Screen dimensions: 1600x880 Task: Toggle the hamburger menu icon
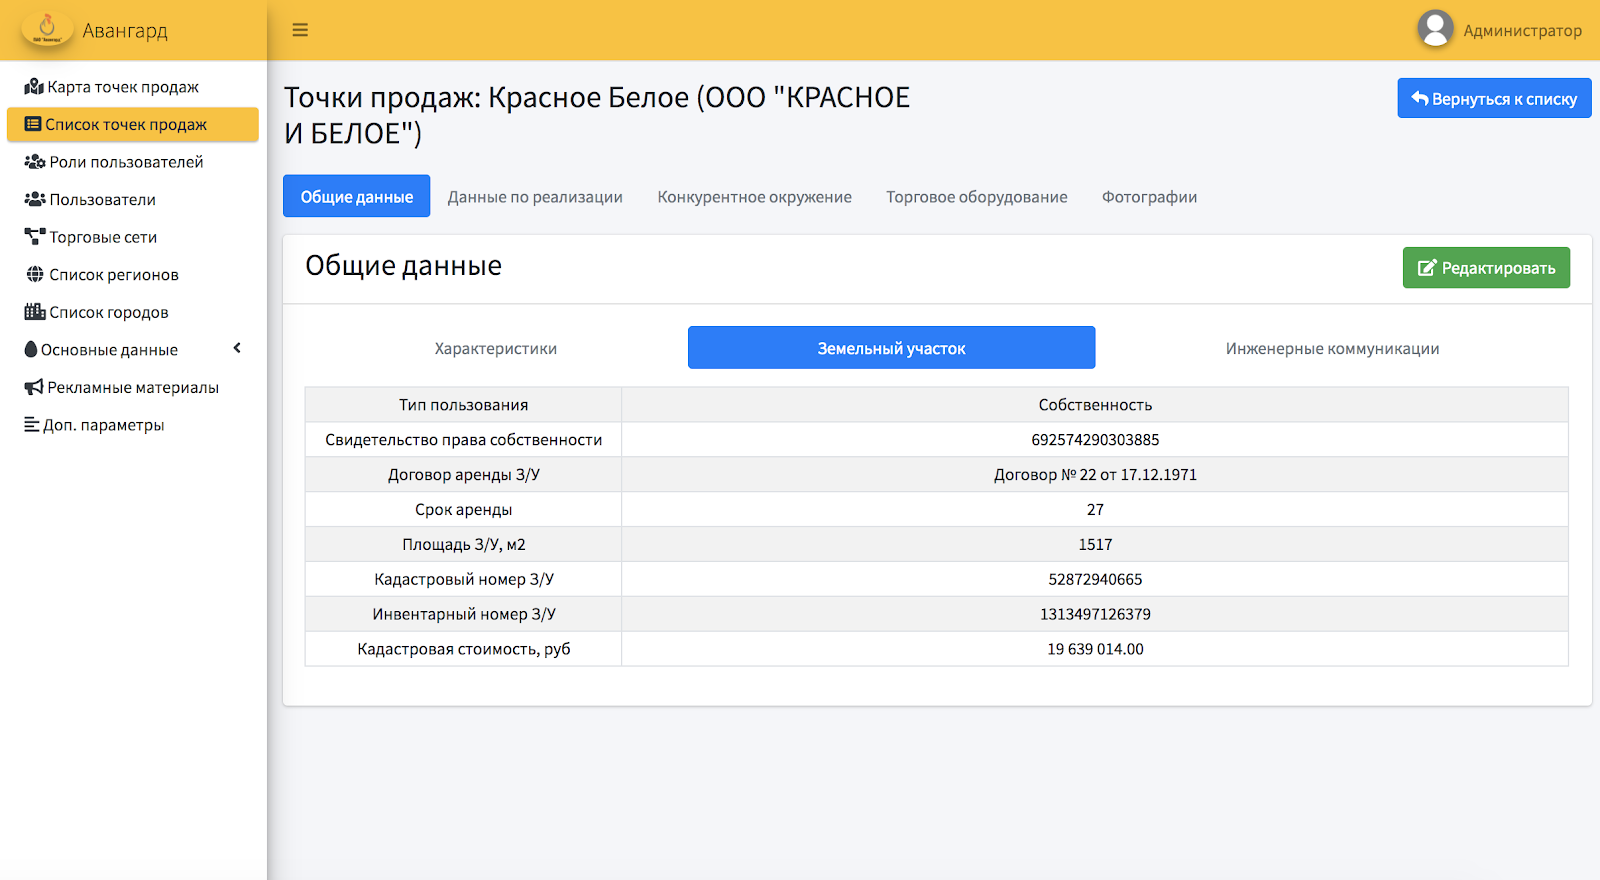(x=300, y=30)
